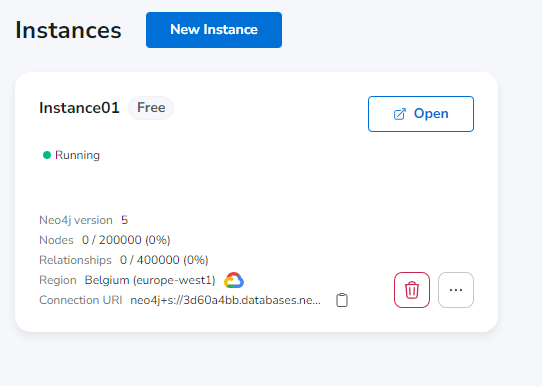Screen dimensions: 542x386
Task: Click the Relationships 0 / 400000 usage value
Action: [x=164, y=260]
